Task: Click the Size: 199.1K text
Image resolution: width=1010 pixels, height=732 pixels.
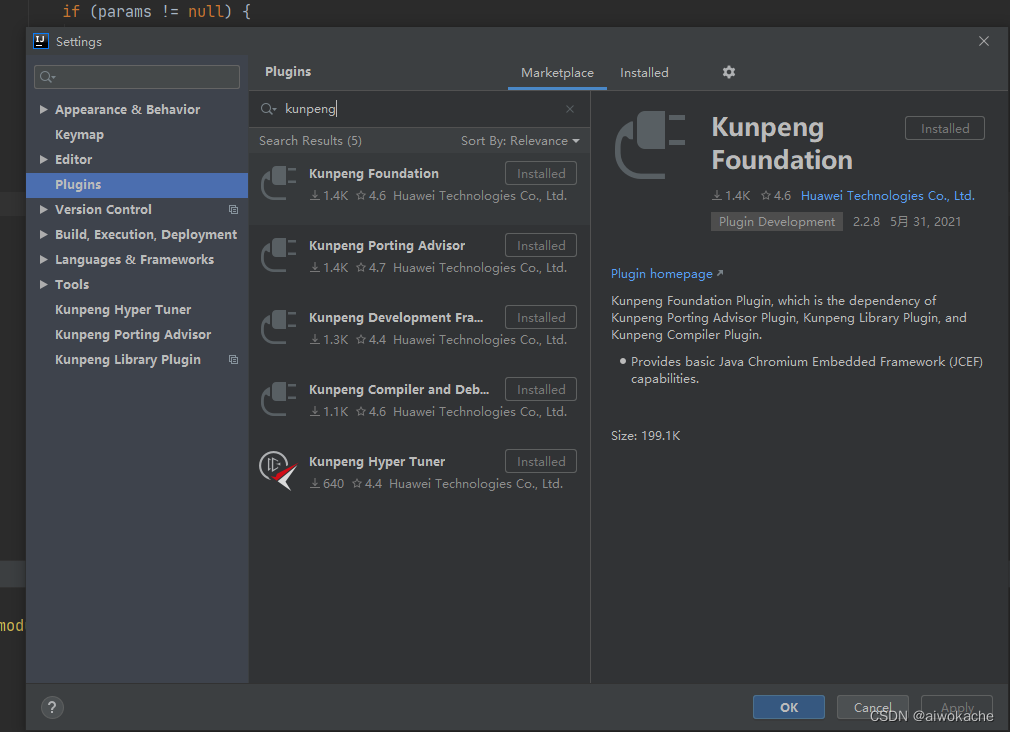Action: point(645,436)
